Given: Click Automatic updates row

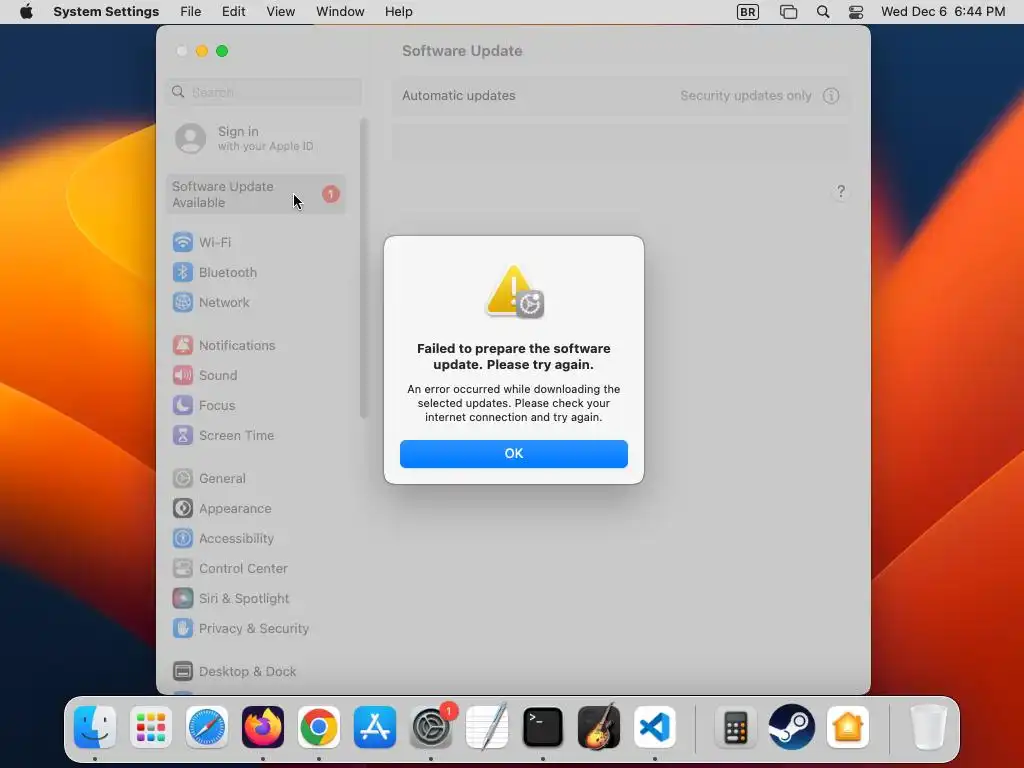Looking at the screenshot, I should (x=620, y=95).
